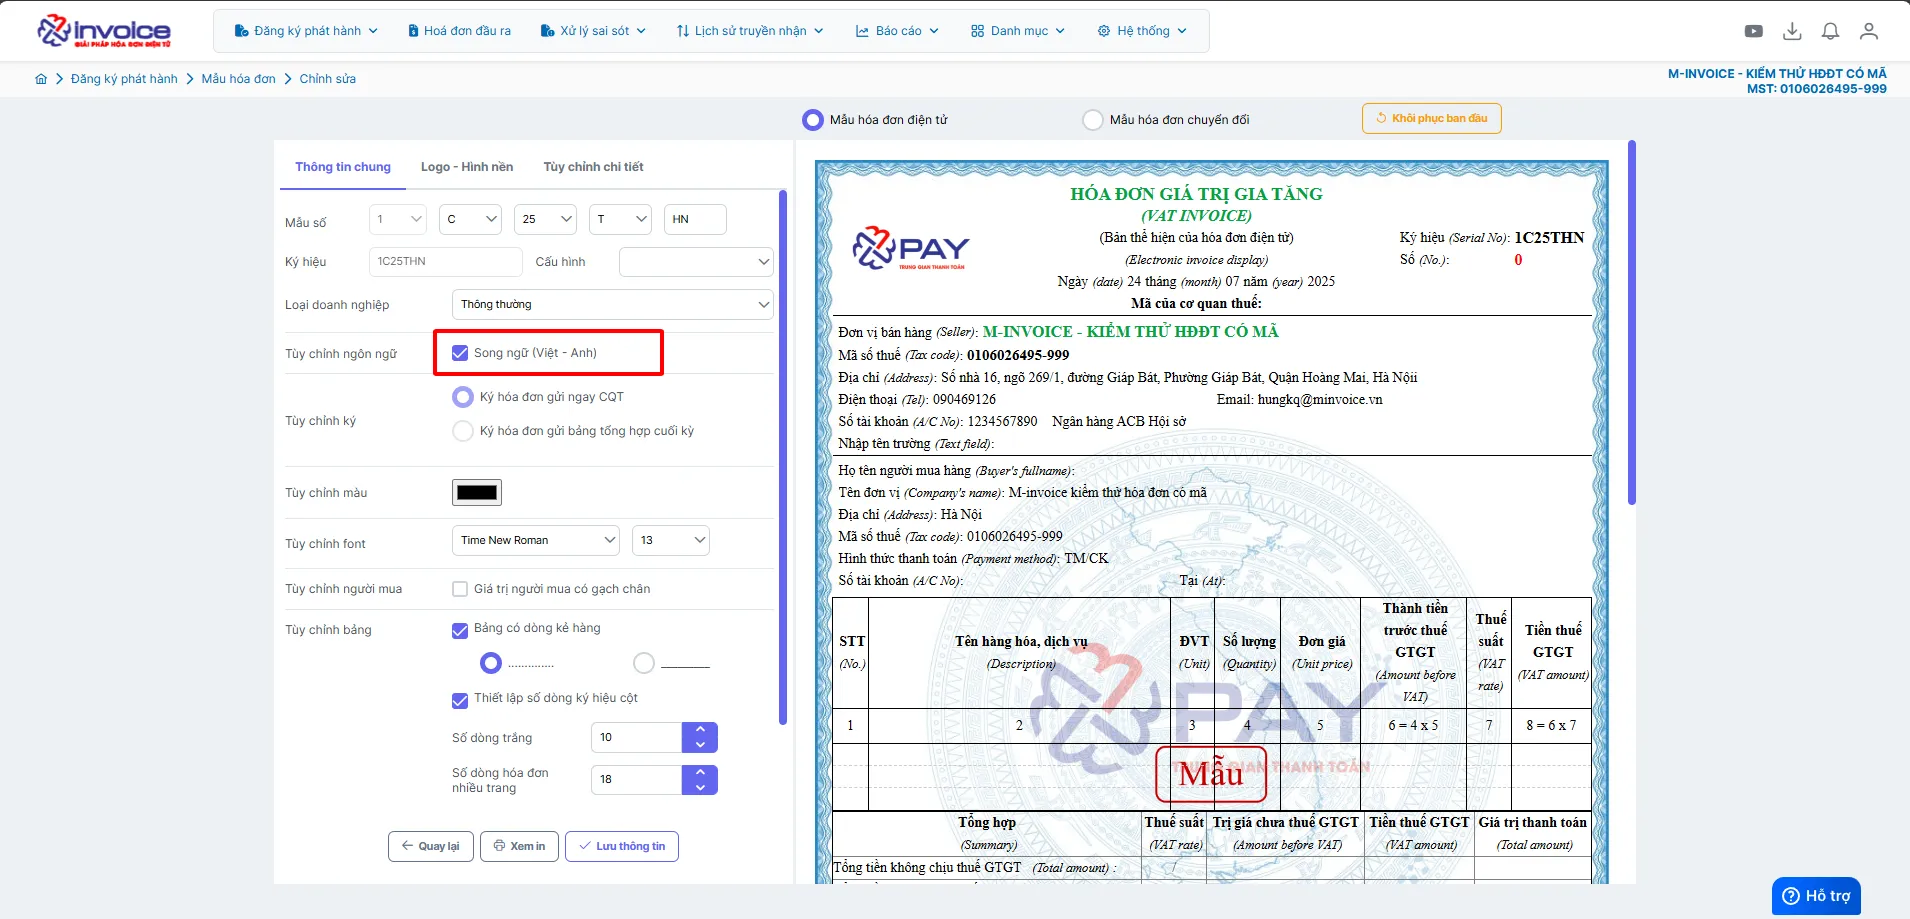1910x919 pixels.
Task: Click the invoice preview vertical scrollbar
Action: (1632, 322)
